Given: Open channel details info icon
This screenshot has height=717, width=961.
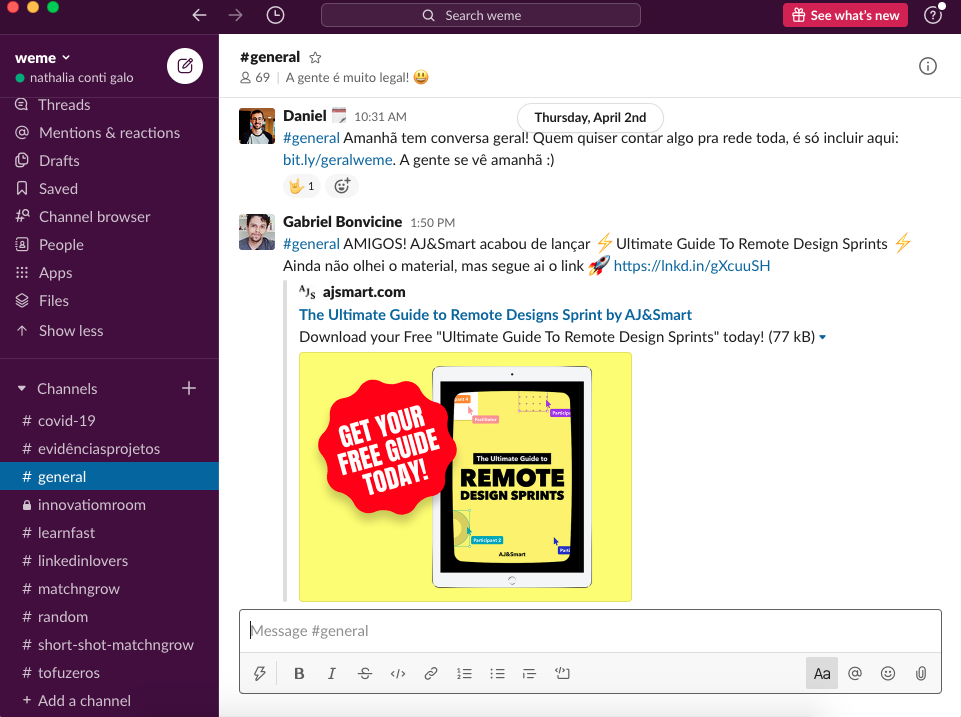Looking at the screenshot, I should point(928,66).
